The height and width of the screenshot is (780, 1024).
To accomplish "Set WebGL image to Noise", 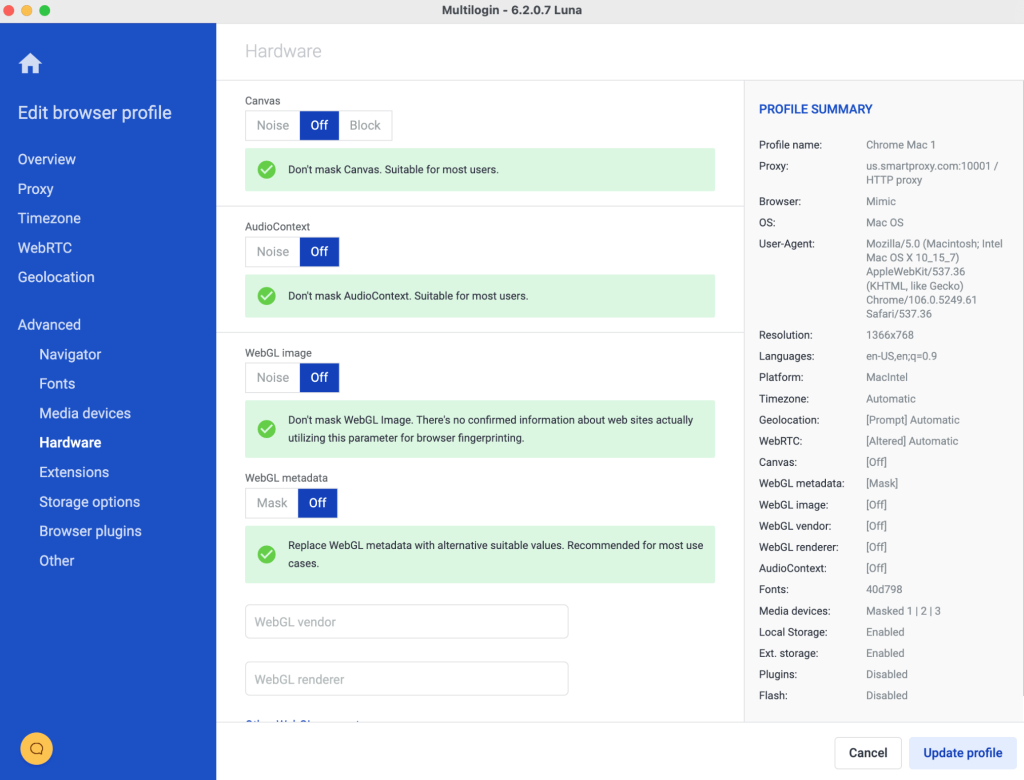I will [272, 378].
